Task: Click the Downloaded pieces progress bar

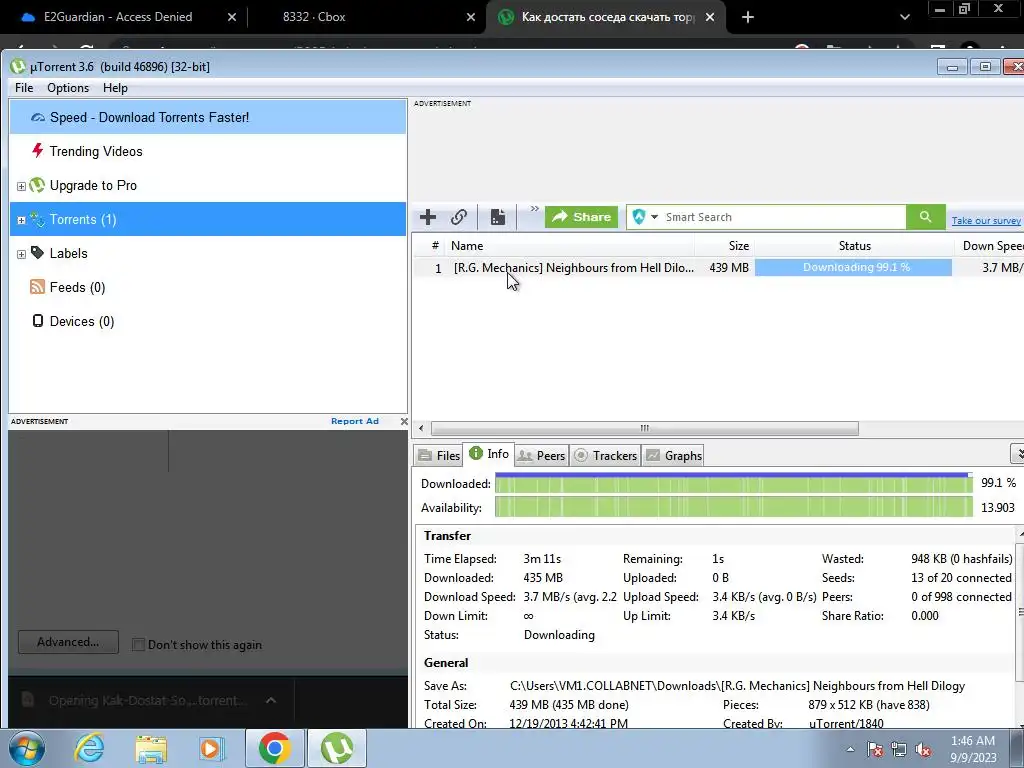Action: click(734, 484)
